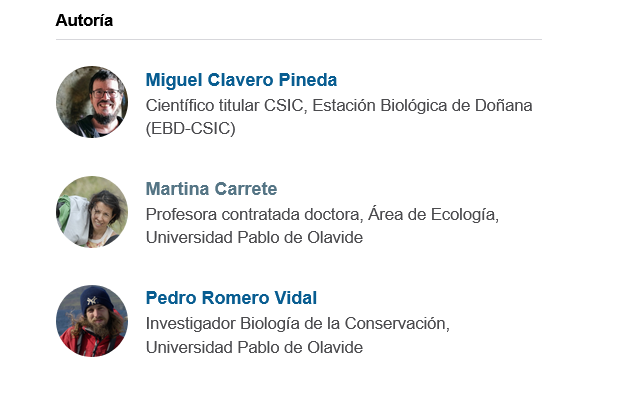Open Miguel Clavero Pineda's author profile link
The height and width of the screenshot is (399, 624).
(x=241, y=80)
